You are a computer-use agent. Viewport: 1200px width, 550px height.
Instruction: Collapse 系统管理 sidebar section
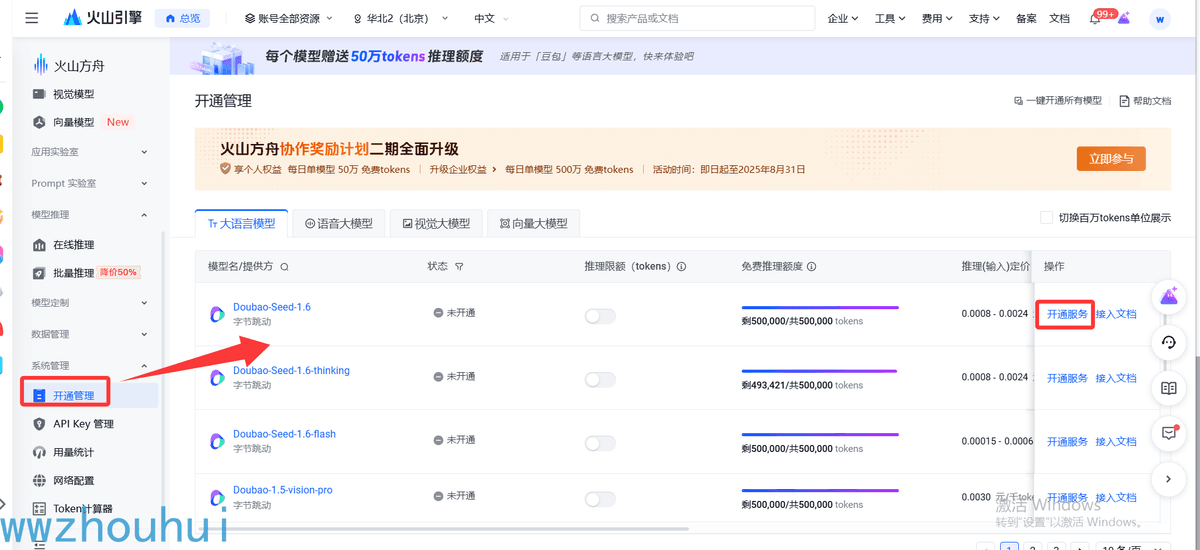[90, 366]
